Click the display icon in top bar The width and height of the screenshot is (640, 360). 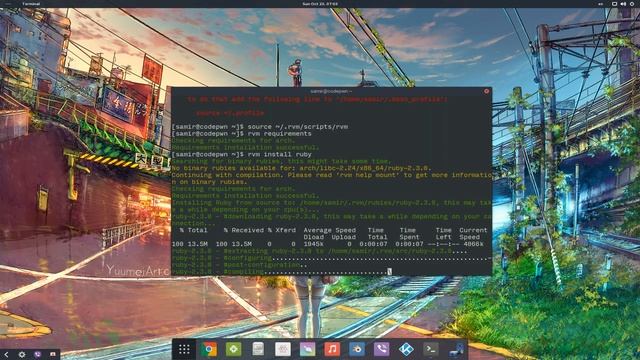pos(614,4)
